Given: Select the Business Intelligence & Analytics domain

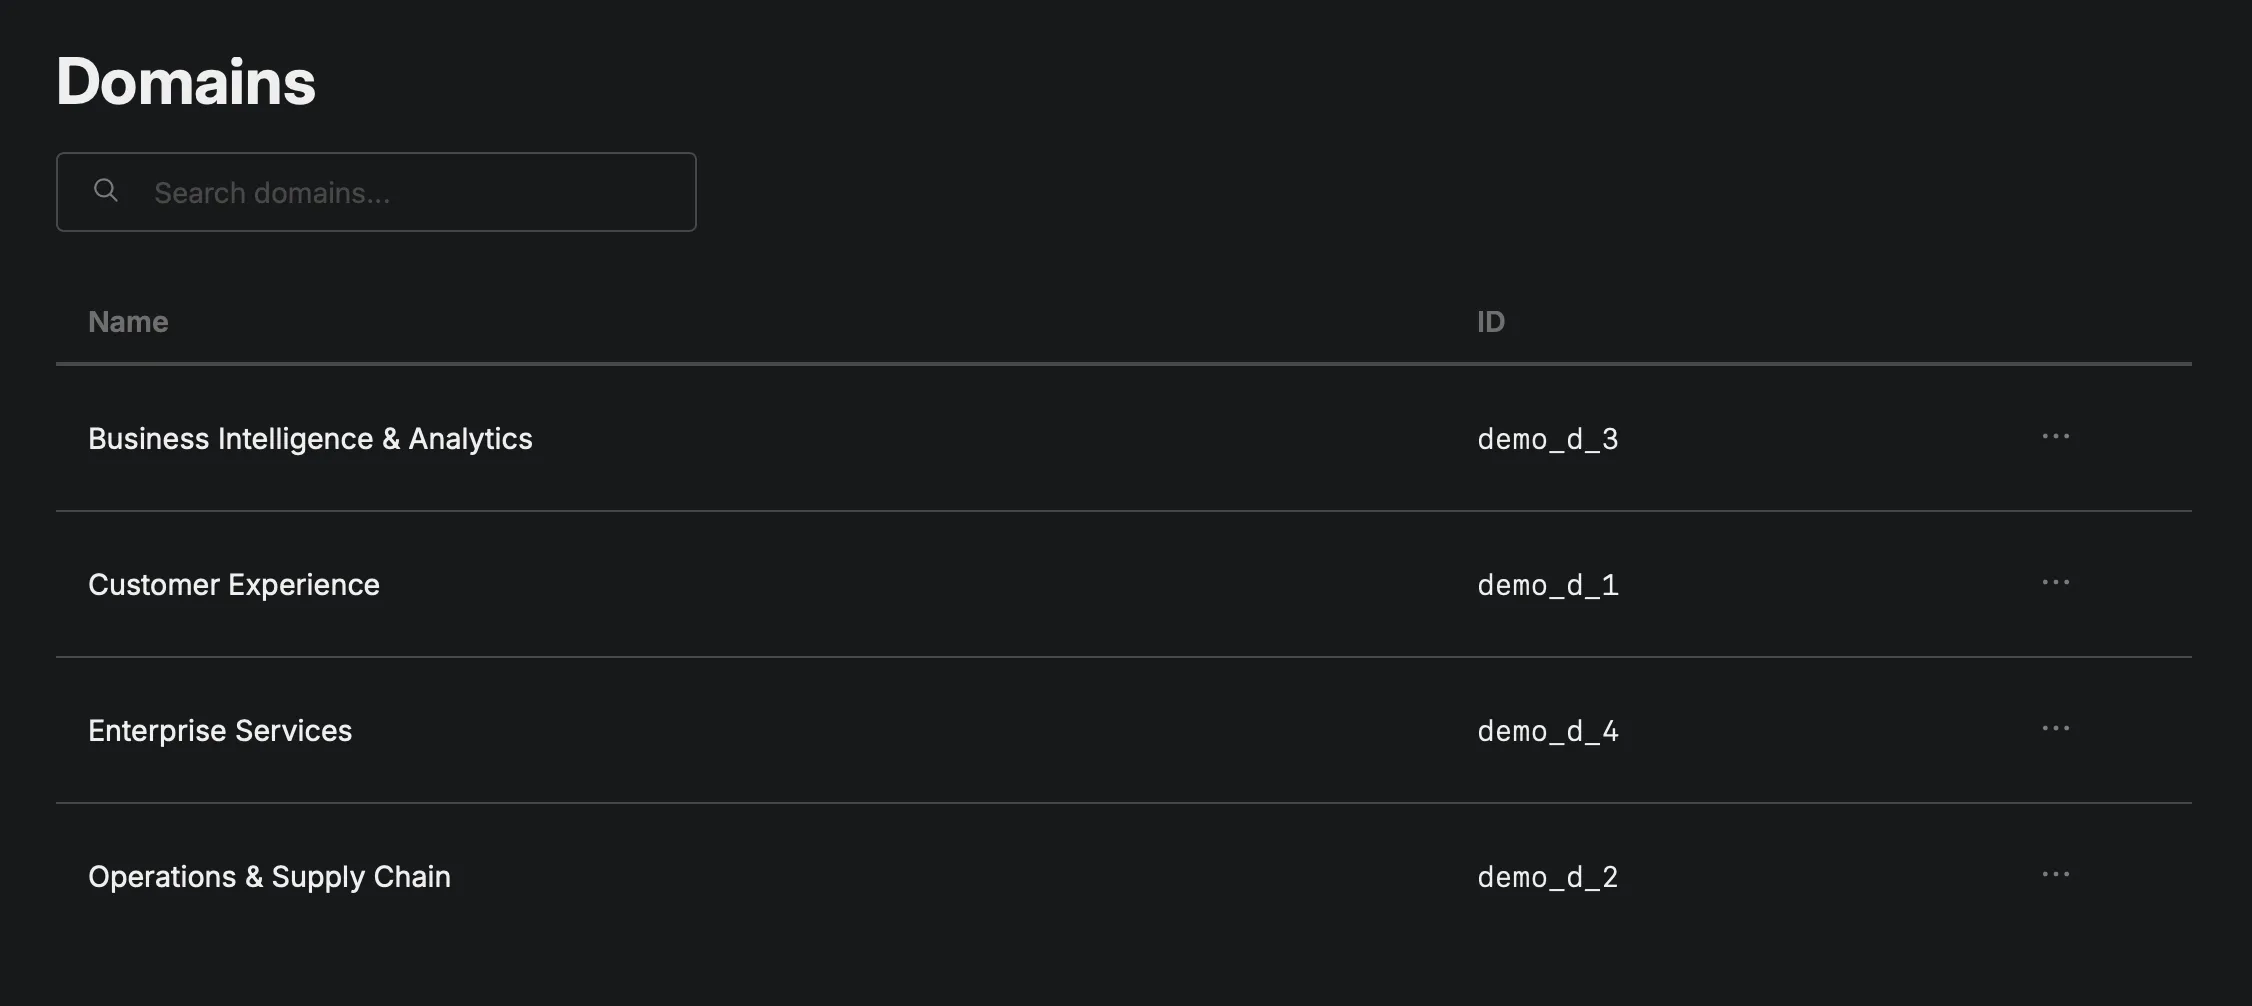Looking at the screenshot, I should tap(310, 438).
